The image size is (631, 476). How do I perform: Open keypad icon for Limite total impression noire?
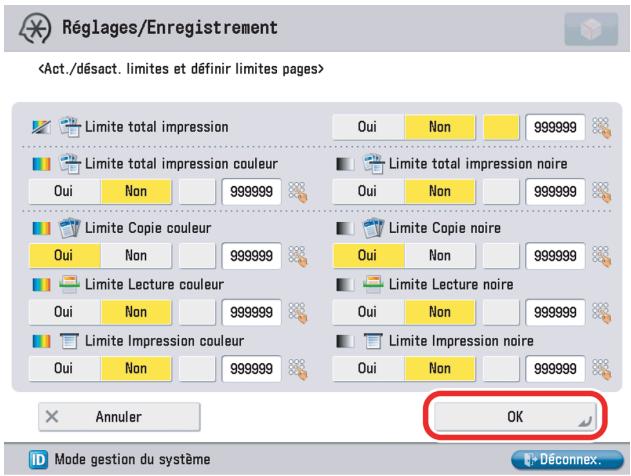coord(602,192)
